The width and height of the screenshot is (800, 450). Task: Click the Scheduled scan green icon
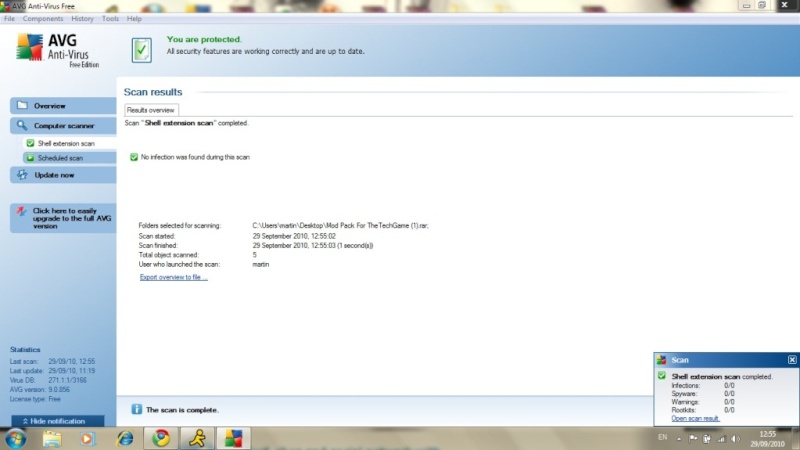[x=30, y=158]
